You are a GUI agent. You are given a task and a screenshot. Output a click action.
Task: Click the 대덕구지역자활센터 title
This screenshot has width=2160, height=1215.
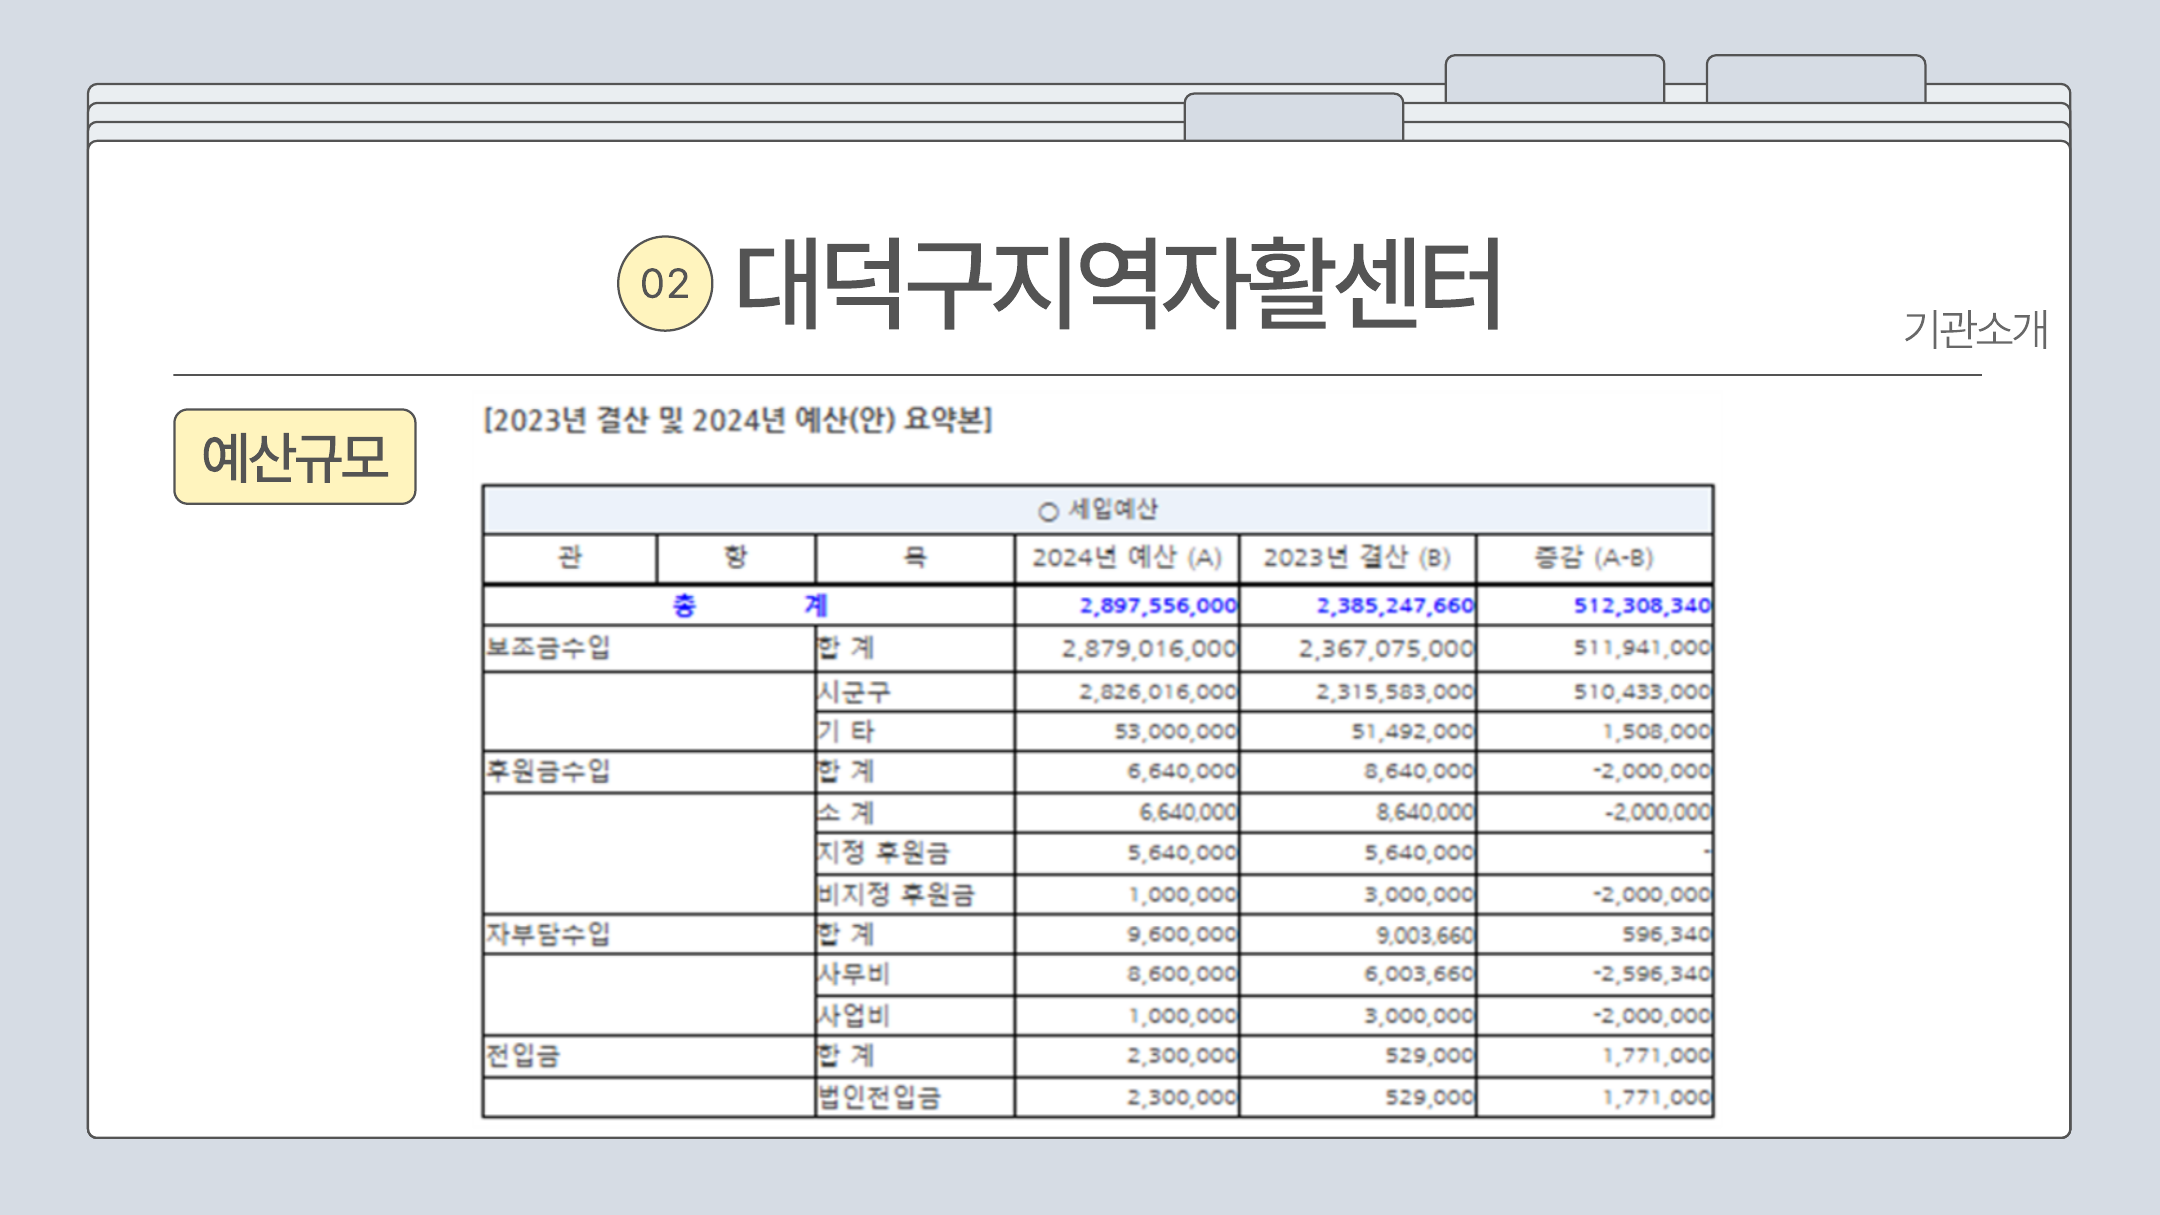(x=1118, y=284)
